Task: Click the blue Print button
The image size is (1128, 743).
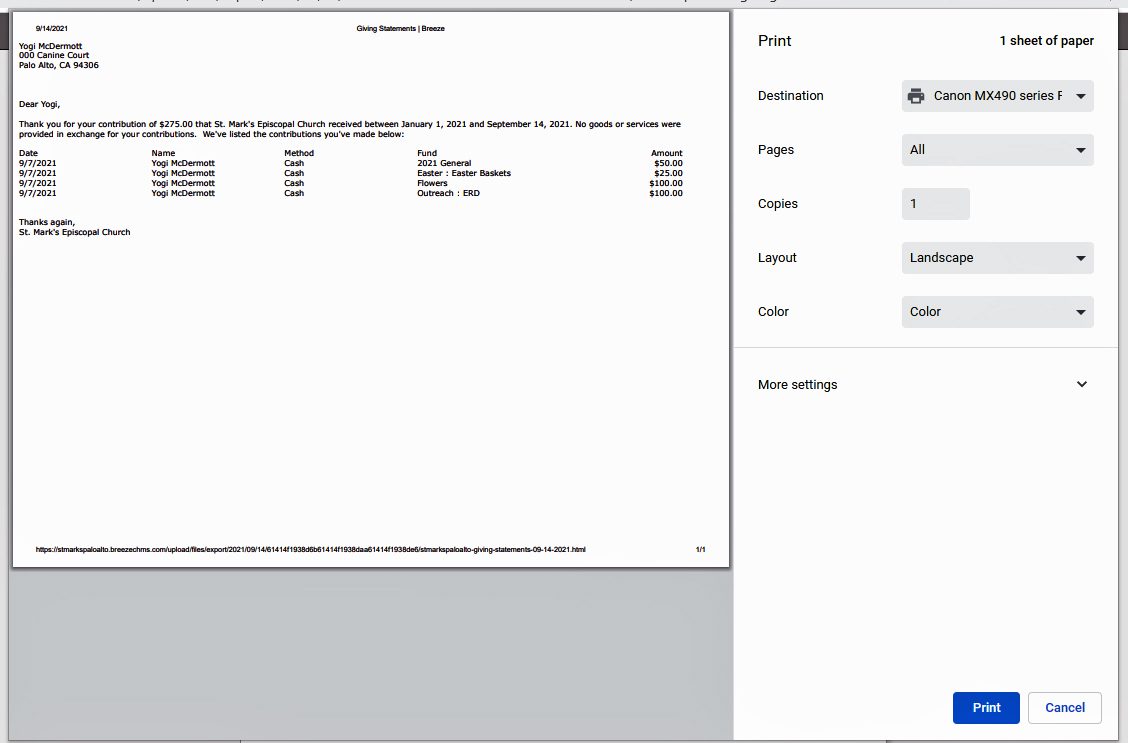Action: (986, 708)
